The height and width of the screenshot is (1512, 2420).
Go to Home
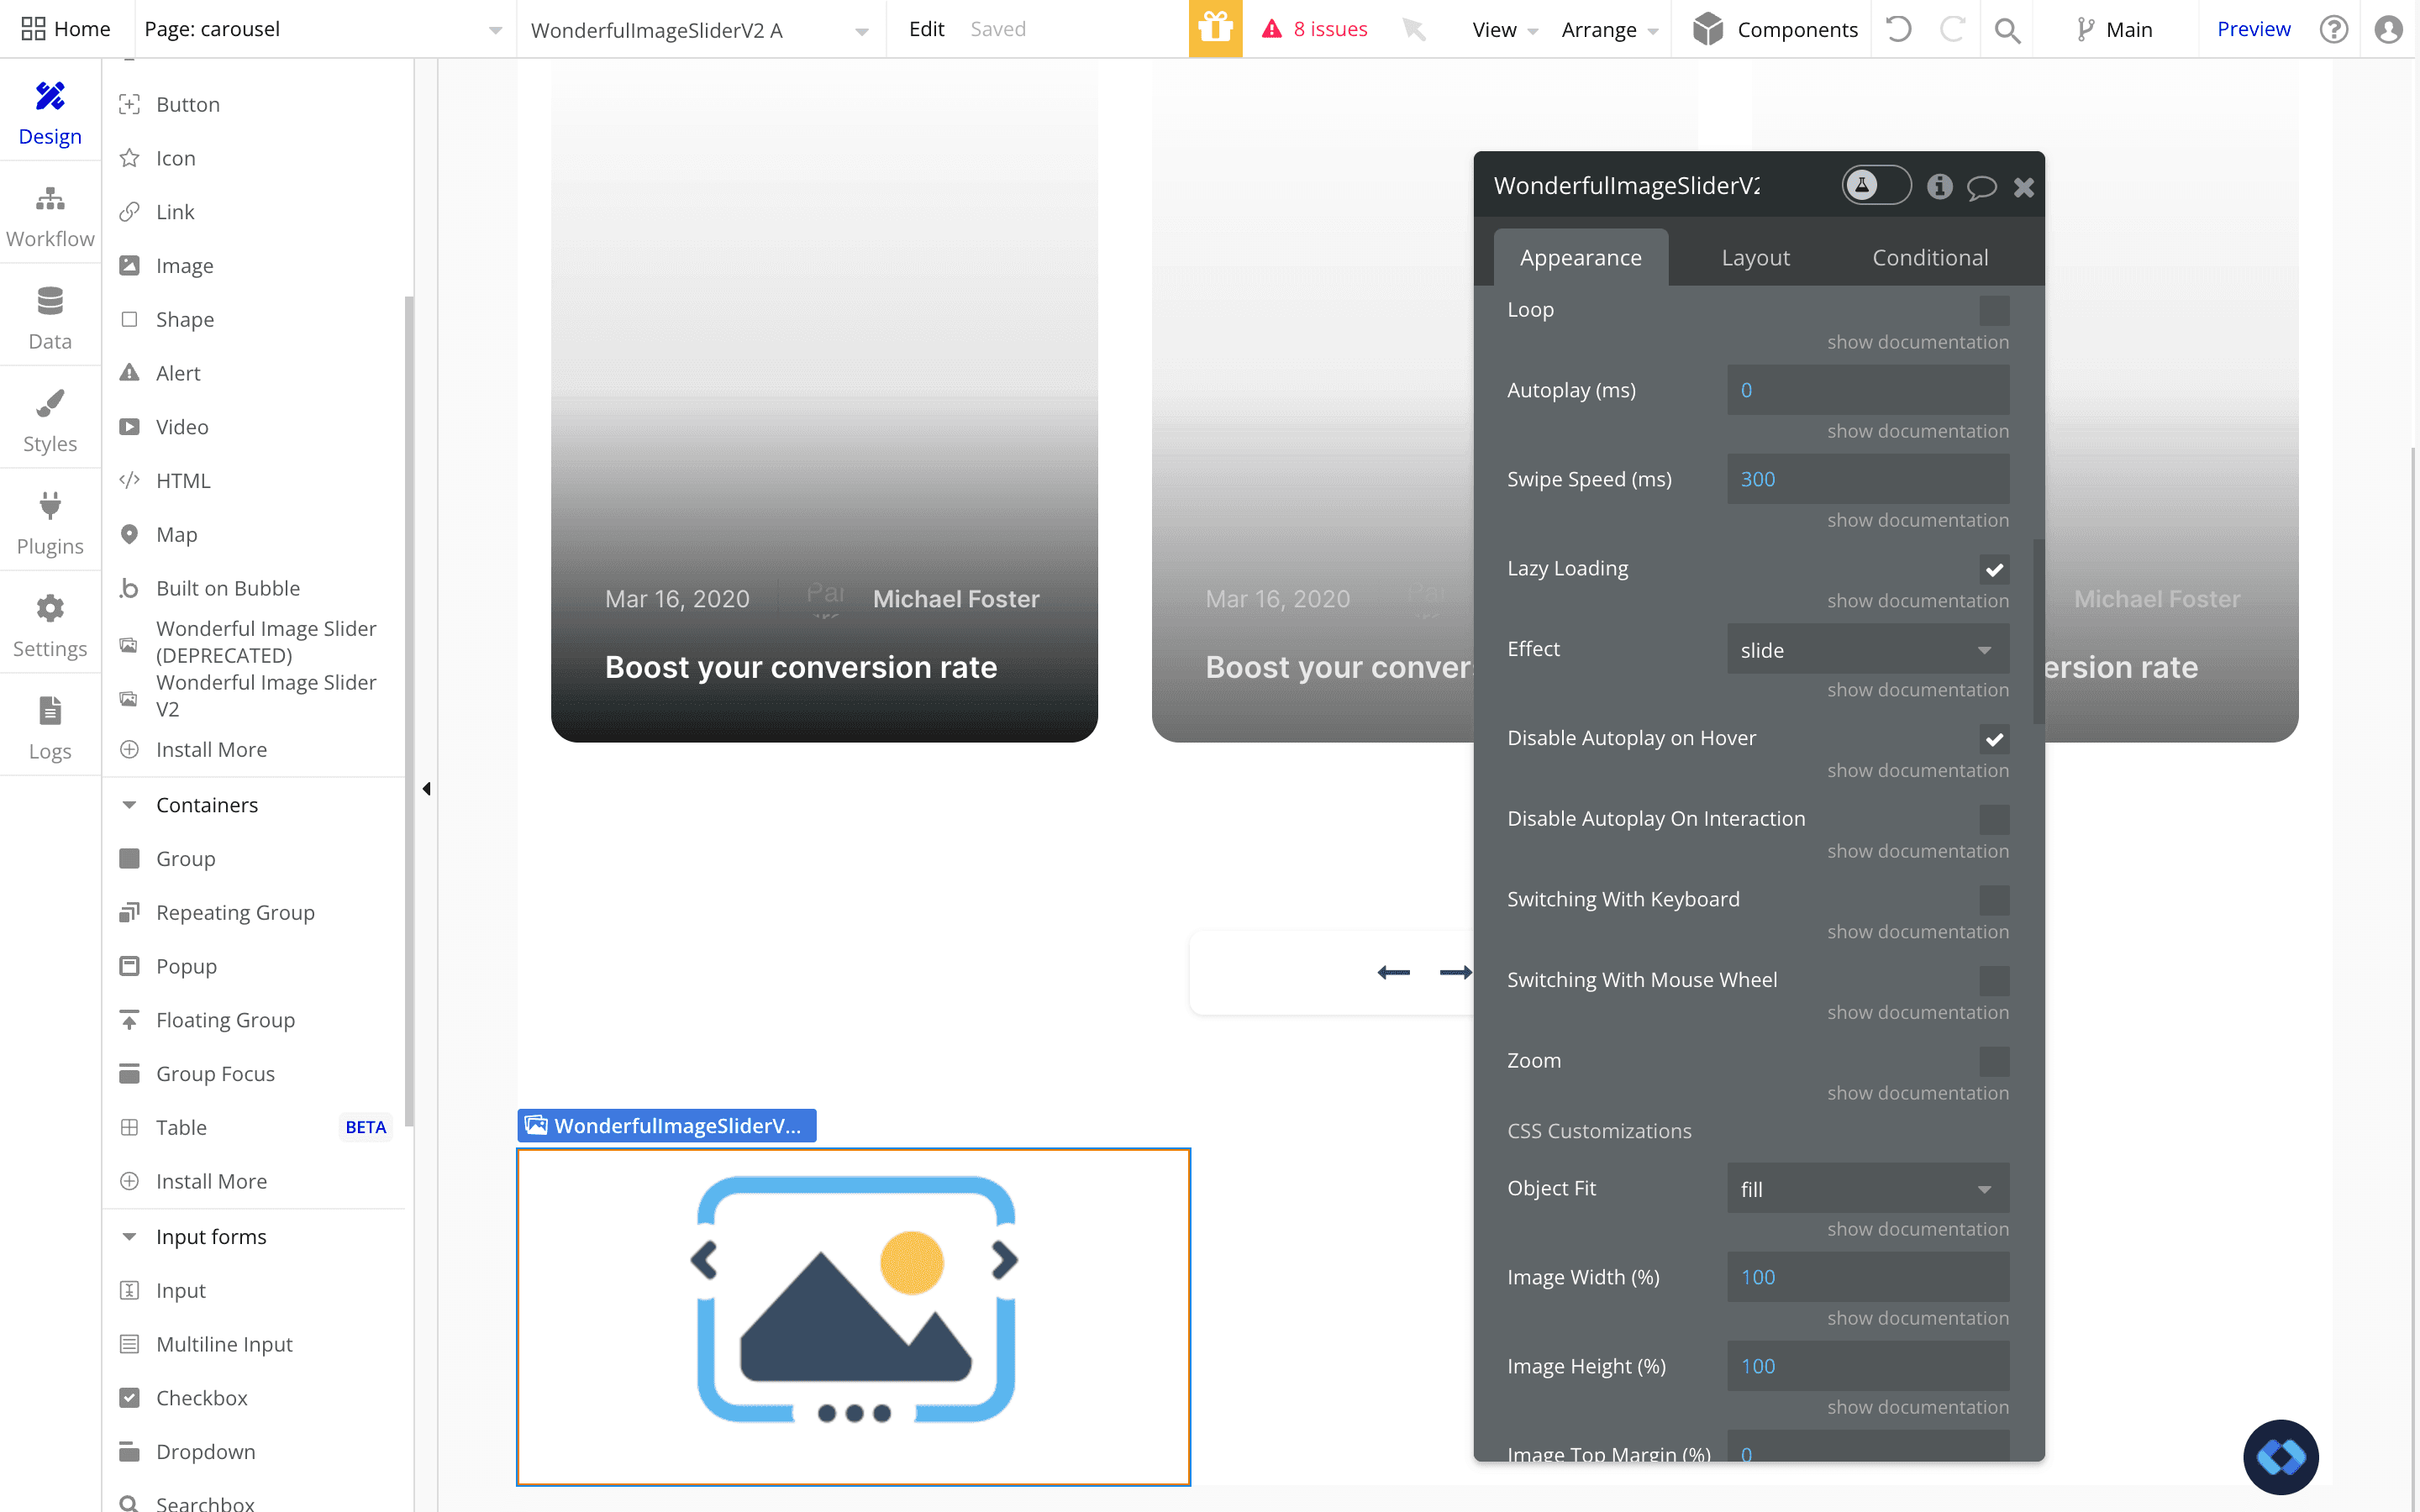point(66,29)
